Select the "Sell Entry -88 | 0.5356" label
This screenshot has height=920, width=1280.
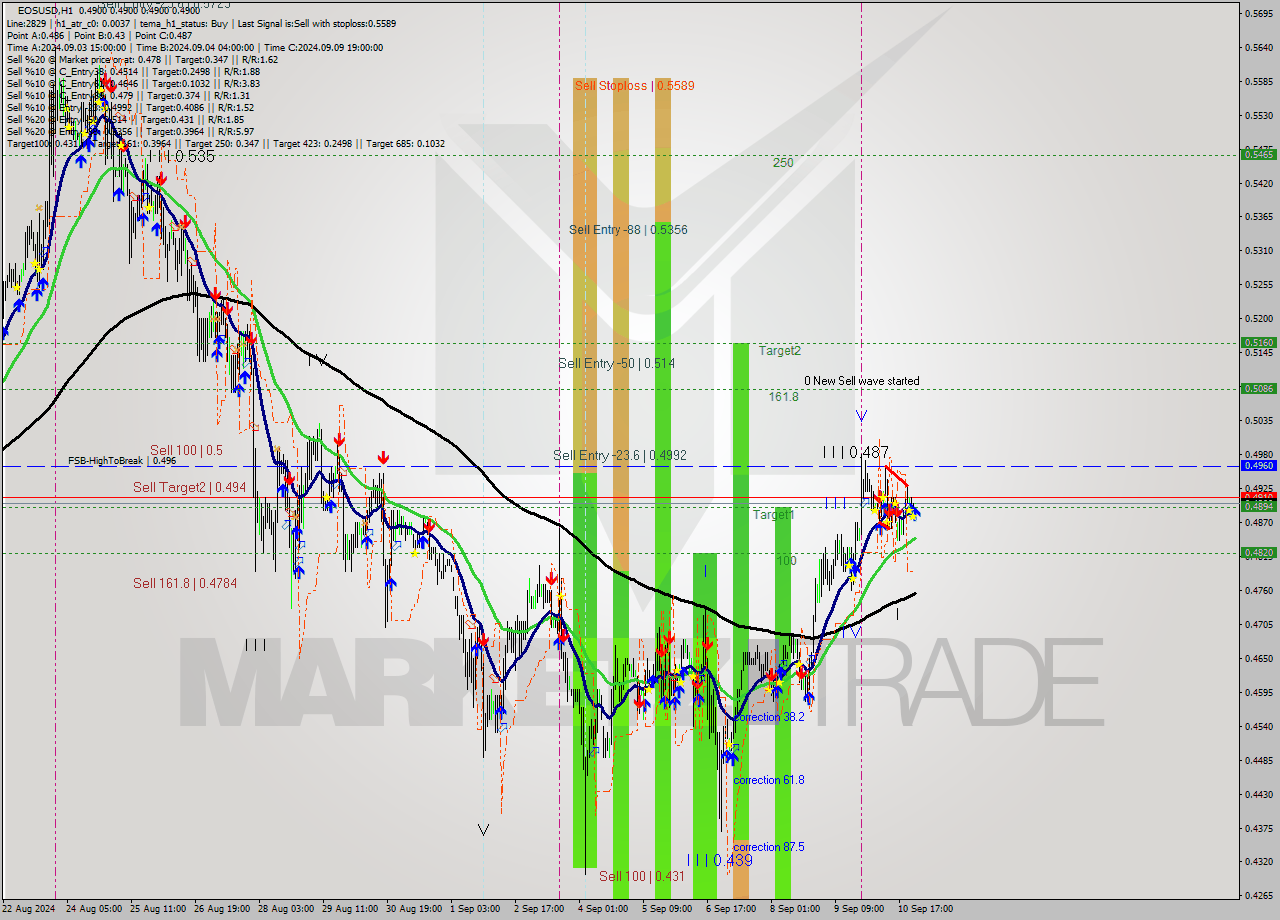click(628, 229)
